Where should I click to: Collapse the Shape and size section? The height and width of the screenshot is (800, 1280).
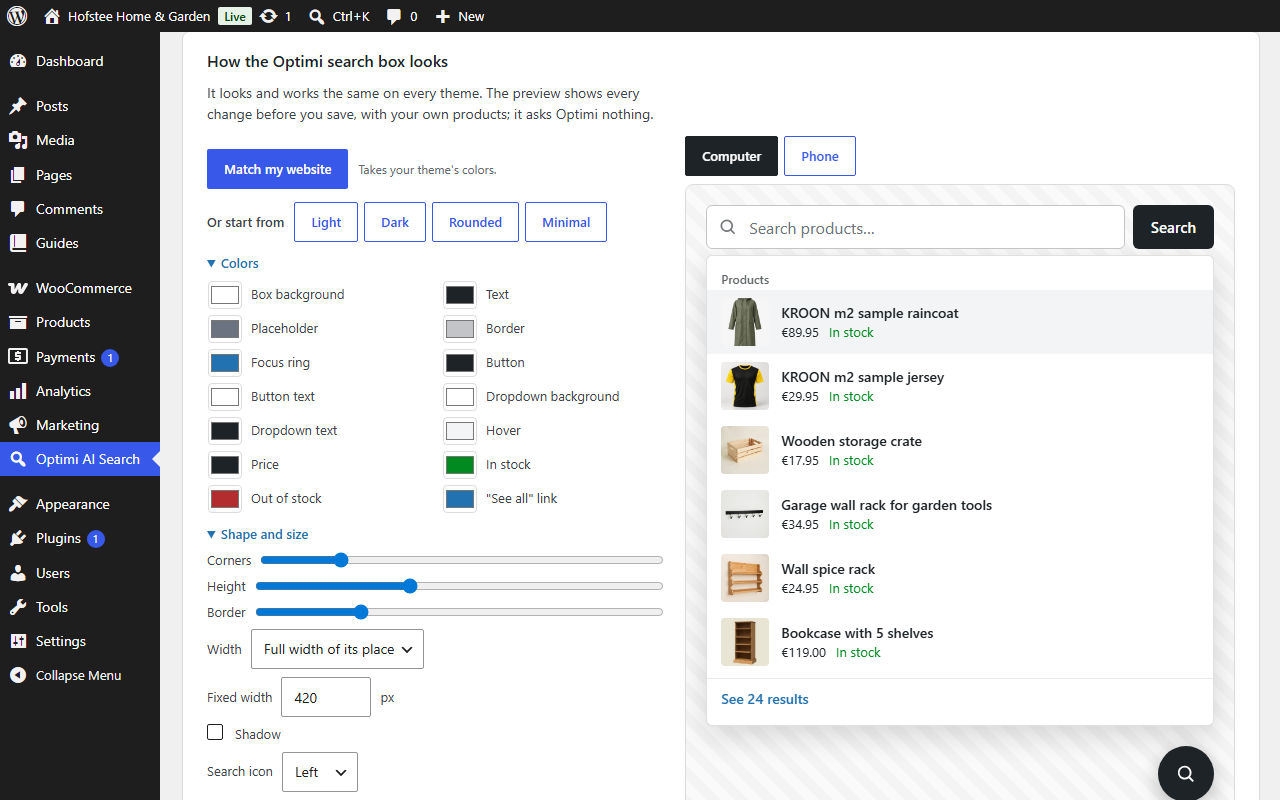(258, 534)
